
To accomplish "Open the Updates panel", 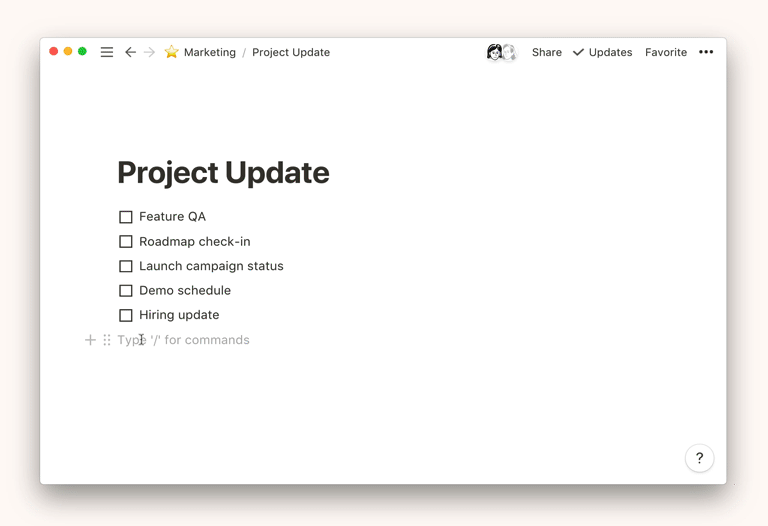I will [x=602, y=52].
